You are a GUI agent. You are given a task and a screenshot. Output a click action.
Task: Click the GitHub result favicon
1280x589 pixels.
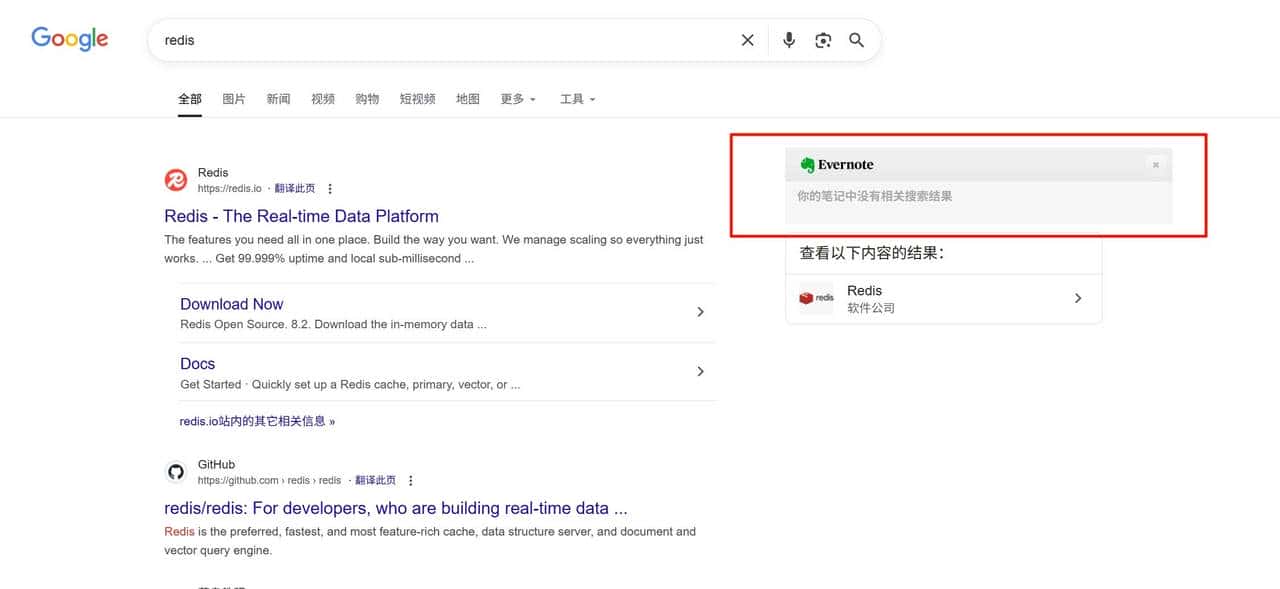click(176, 472)
